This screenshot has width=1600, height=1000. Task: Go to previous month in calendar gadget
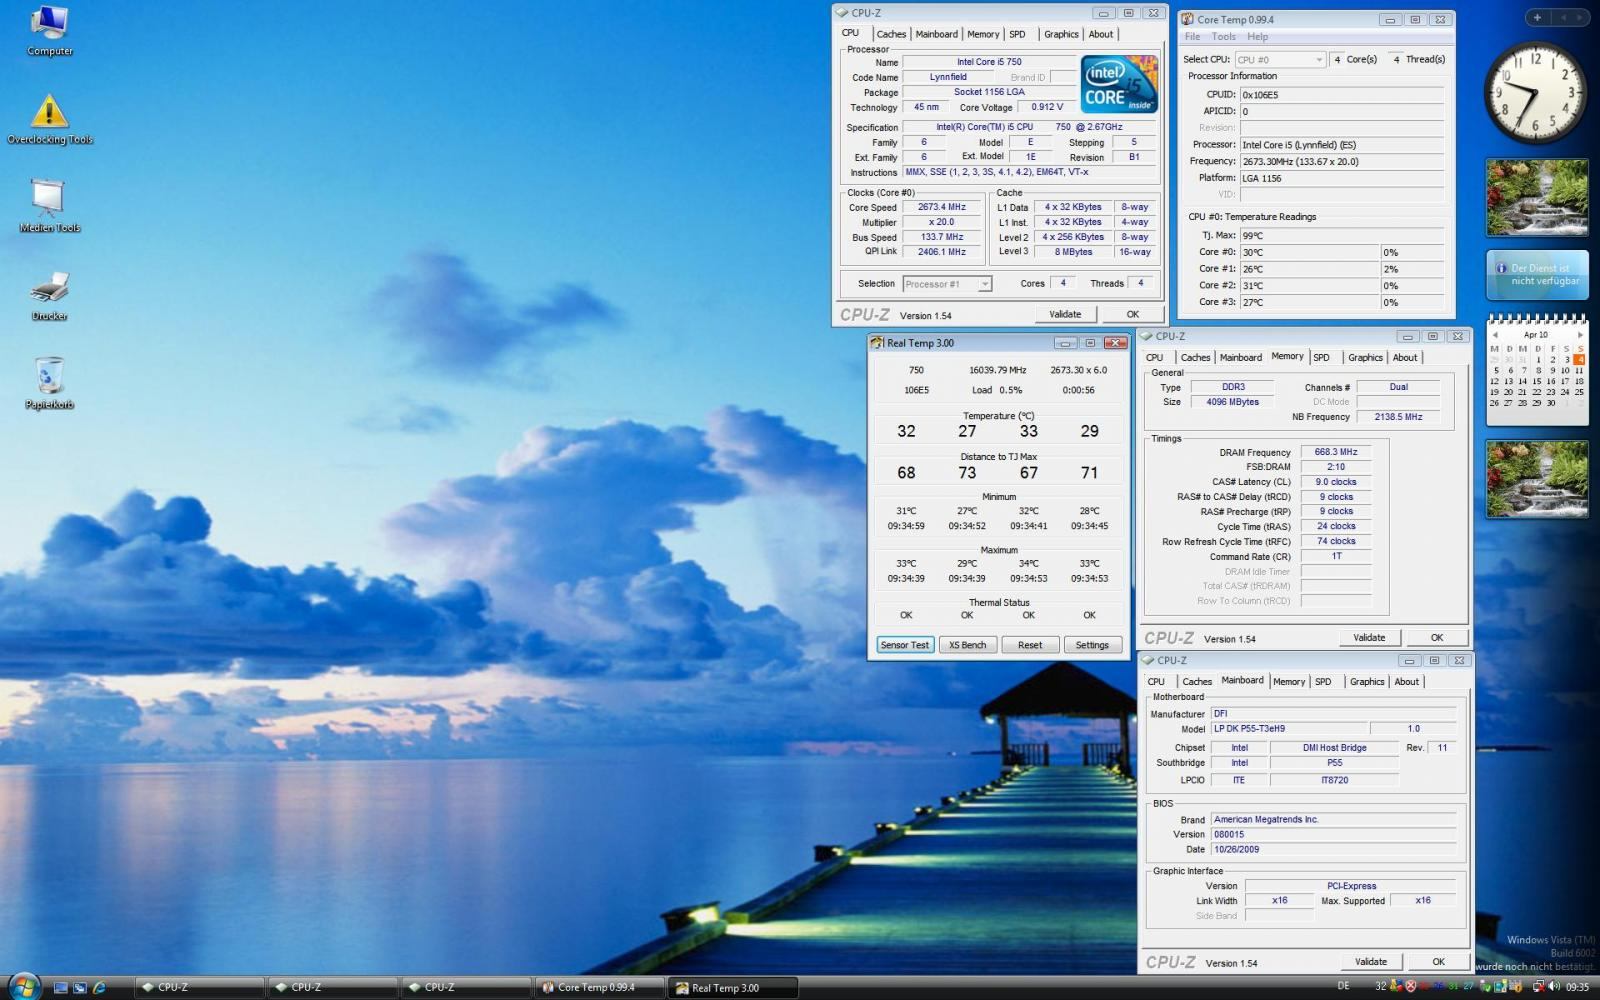point(1495,335)
